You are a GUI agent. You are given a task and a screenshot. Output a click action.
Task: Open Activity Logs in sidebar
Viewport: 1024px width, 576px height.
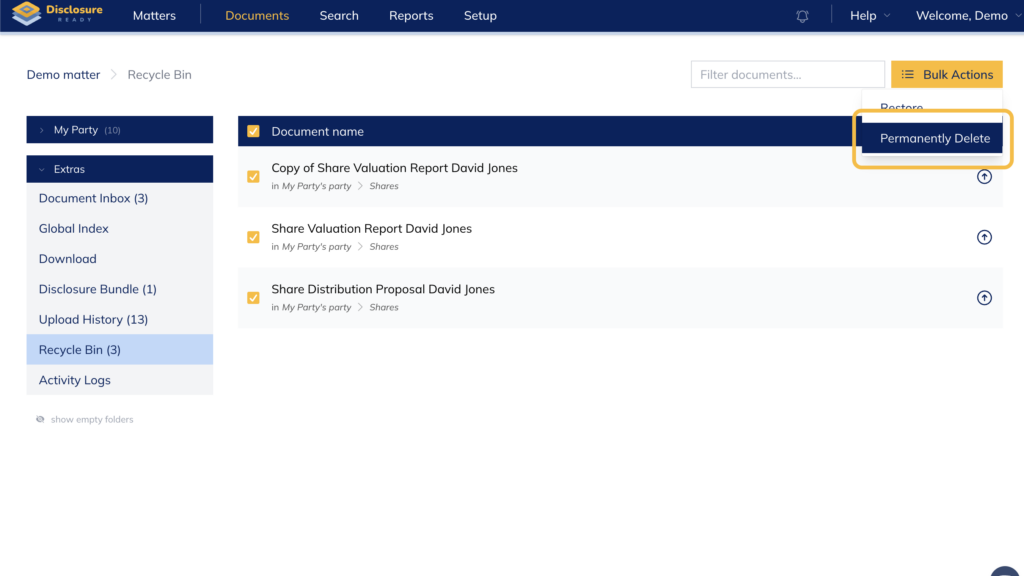coord(75,380)
